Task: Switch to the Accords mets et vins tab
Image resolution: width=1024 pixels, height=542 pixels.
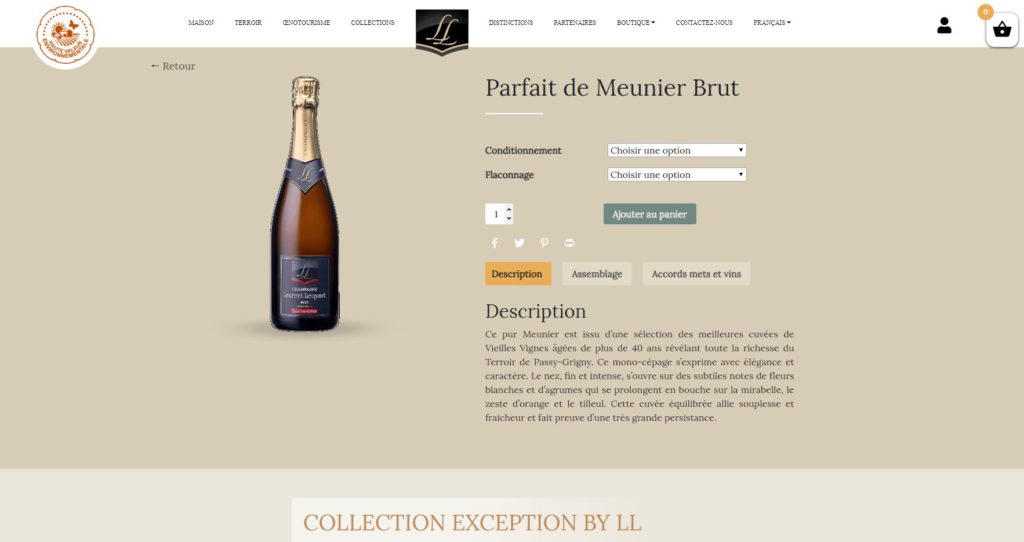Action: coord(696,274)
